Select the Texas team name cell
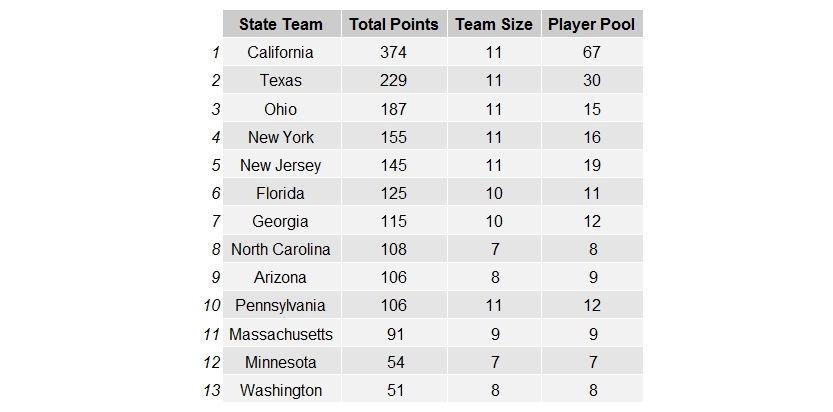Viewport: 833px width, 412px height. [x=281, y=80]
